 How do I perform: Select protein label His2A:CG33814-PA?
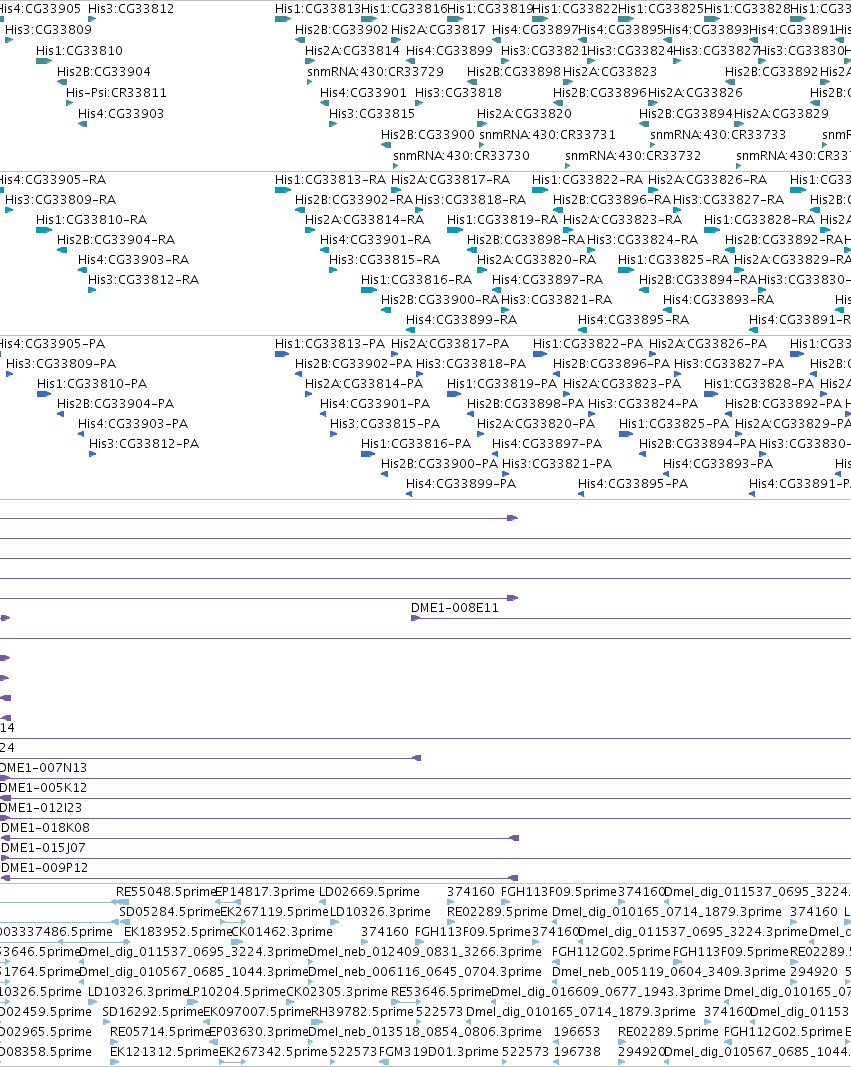[364, 384]
